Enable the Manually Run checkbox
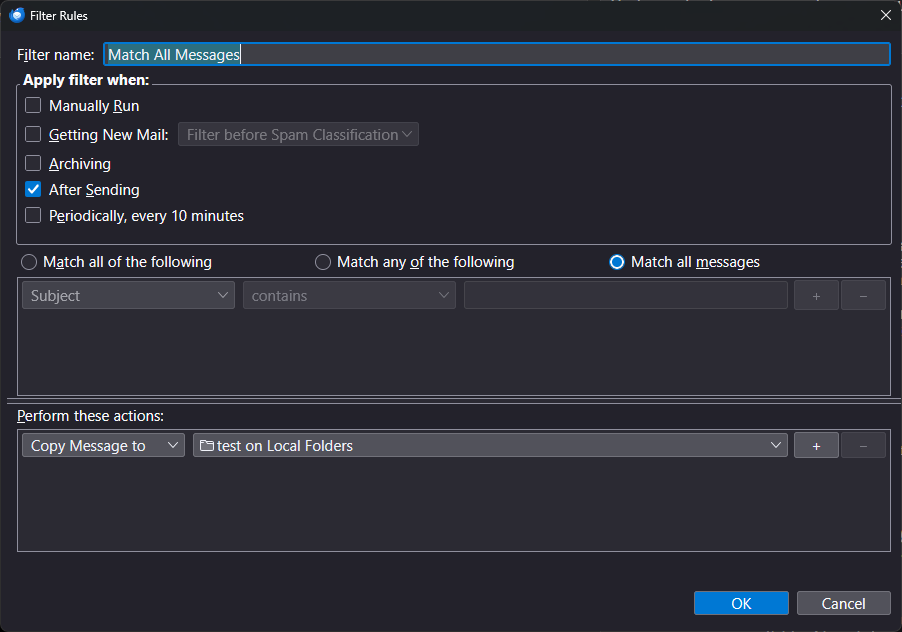902x632 pixels. coord(33,106)
